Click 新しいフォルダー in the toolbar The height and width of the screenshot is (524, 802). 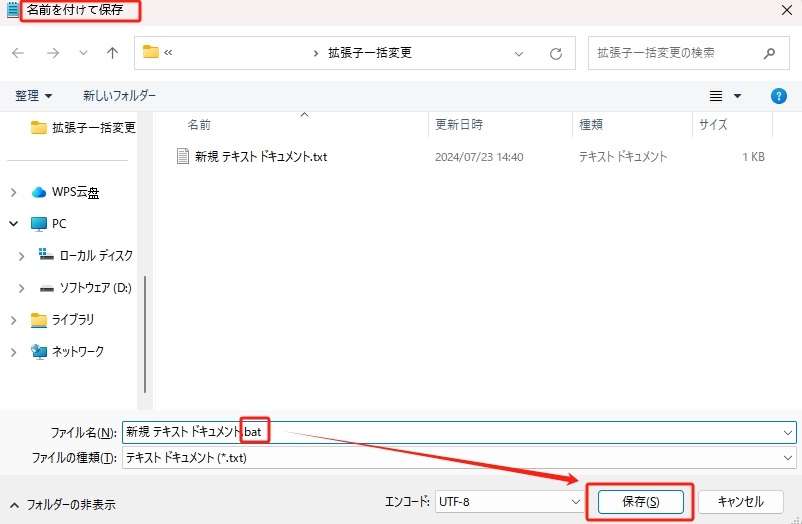[x=119, y=96]
